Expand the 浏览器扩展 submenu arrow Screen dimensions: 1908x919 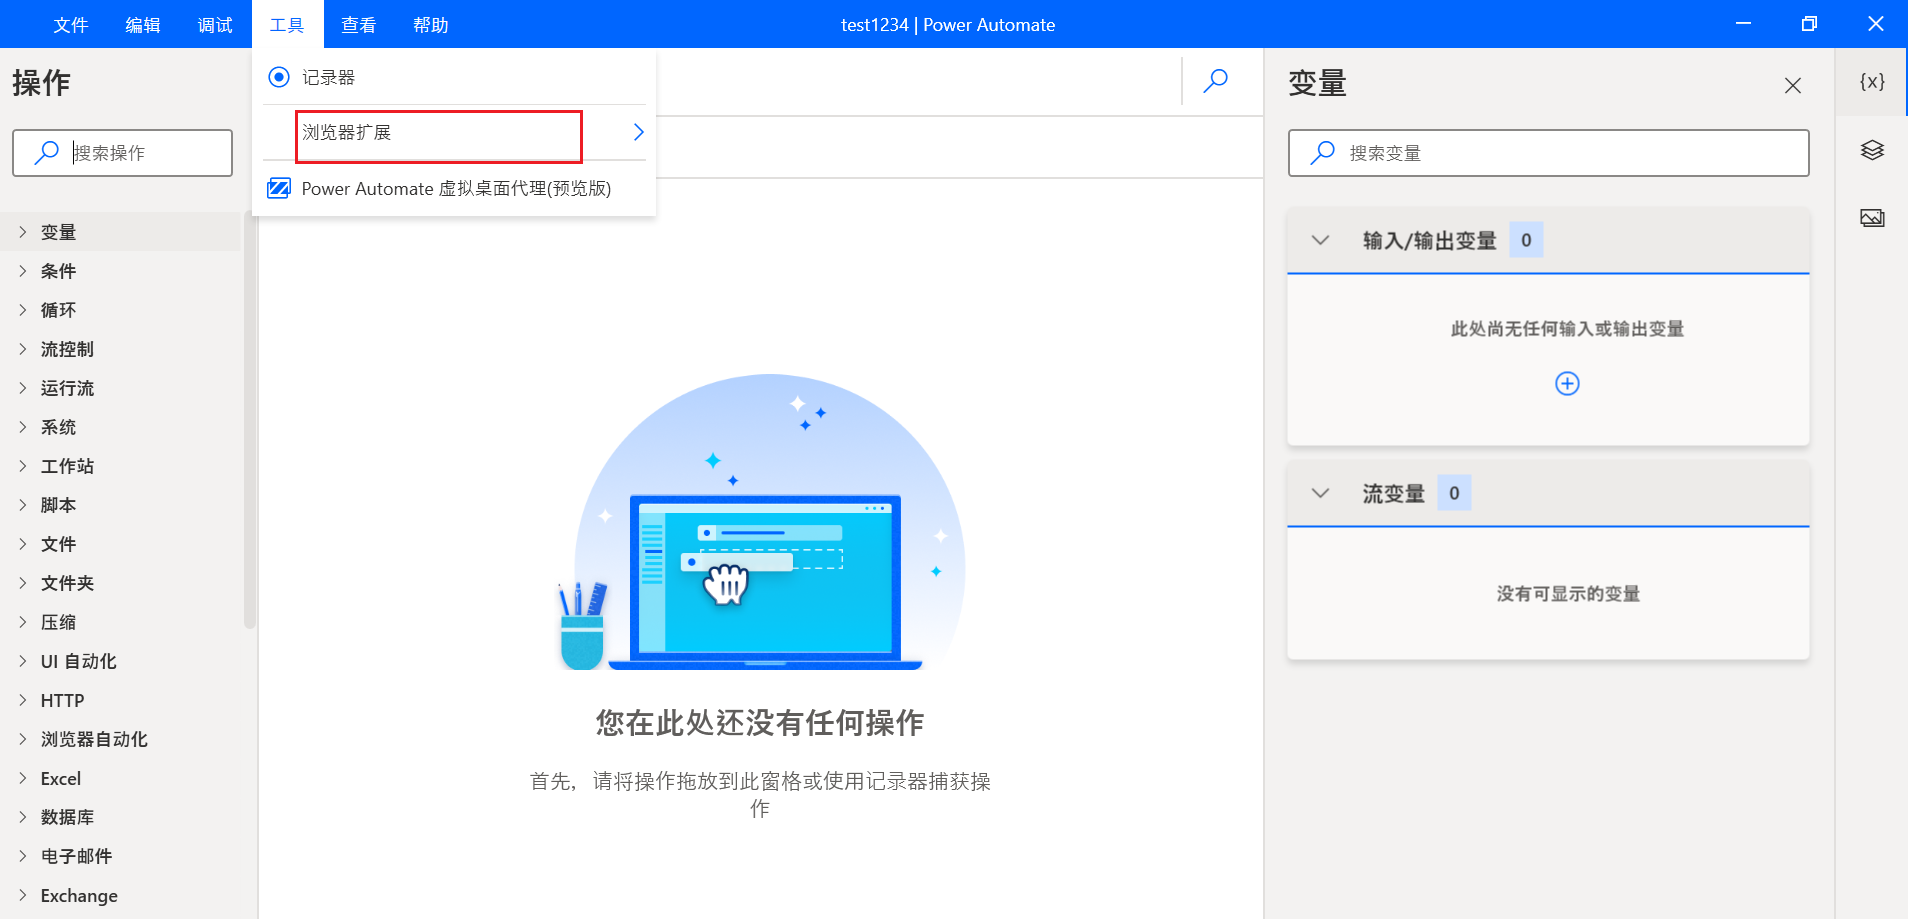click(x=638, y=132)
